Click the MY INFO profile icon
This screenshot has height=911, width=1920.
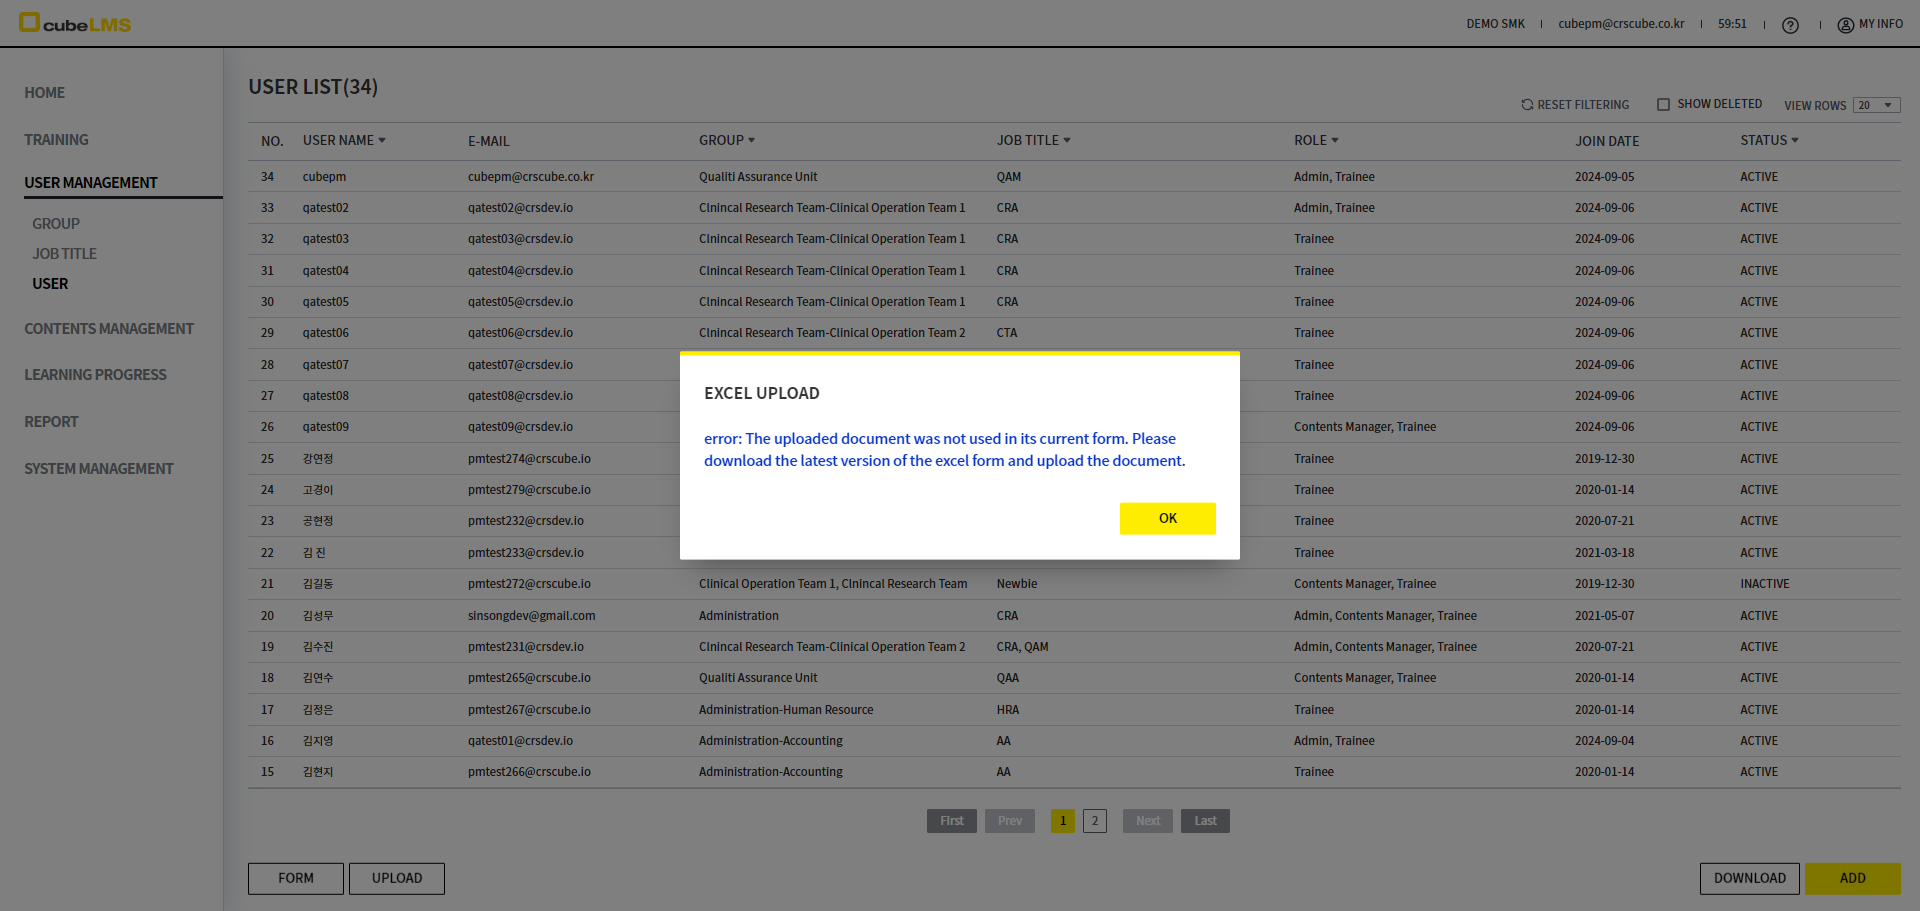[x=1845, y=25]
